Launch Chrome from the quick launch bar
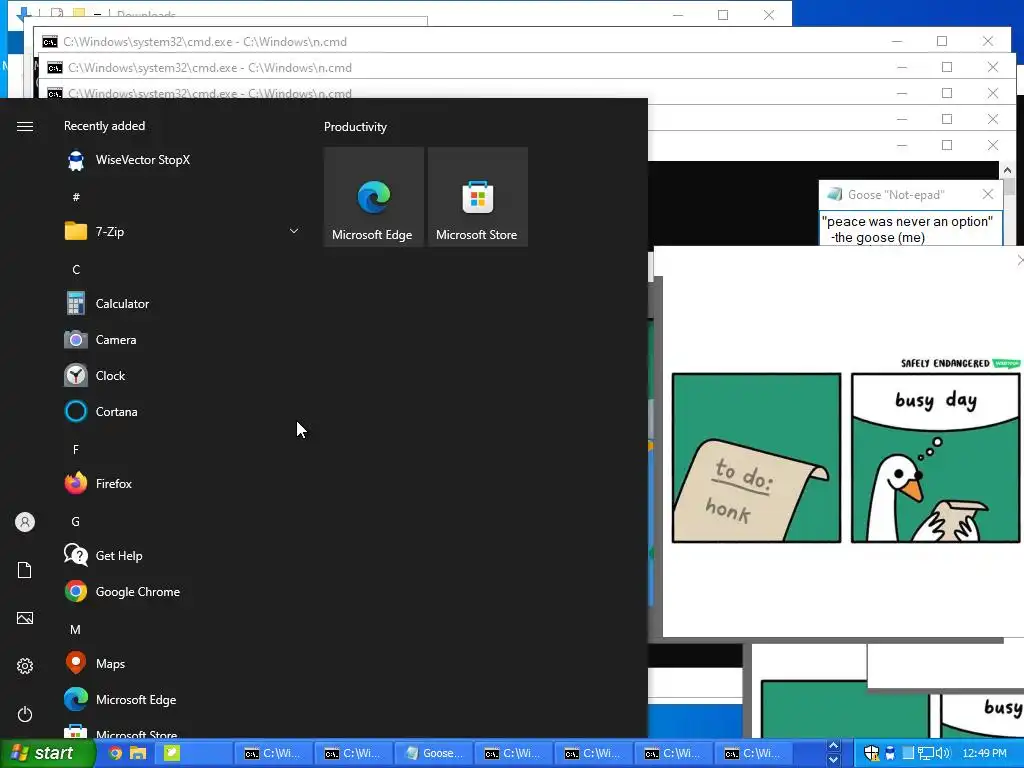This screenshot has height=768, width=1024. pos(115,753)
